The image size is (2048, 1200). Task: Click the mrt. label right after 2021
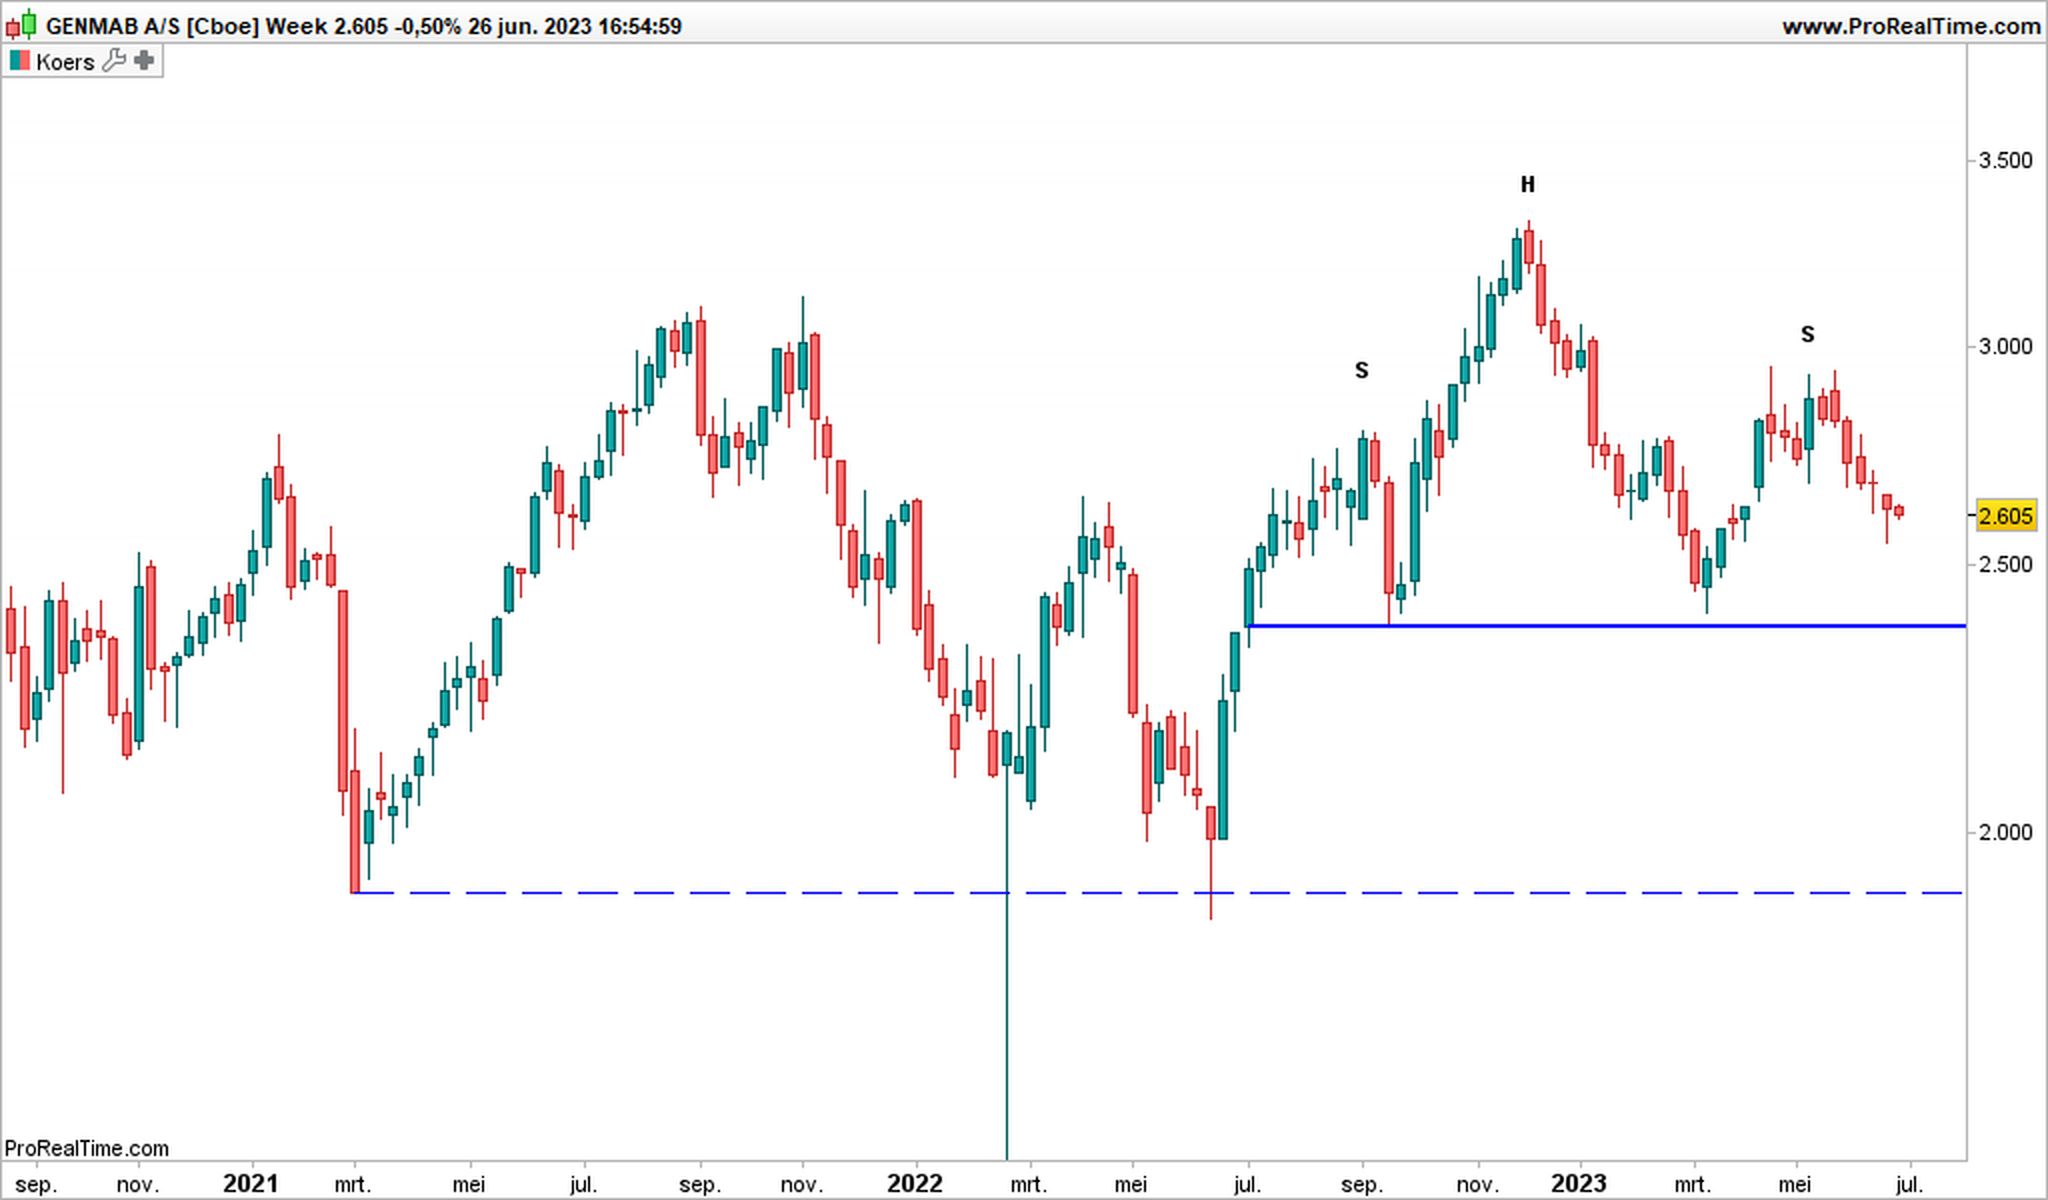coord(352,1185)
